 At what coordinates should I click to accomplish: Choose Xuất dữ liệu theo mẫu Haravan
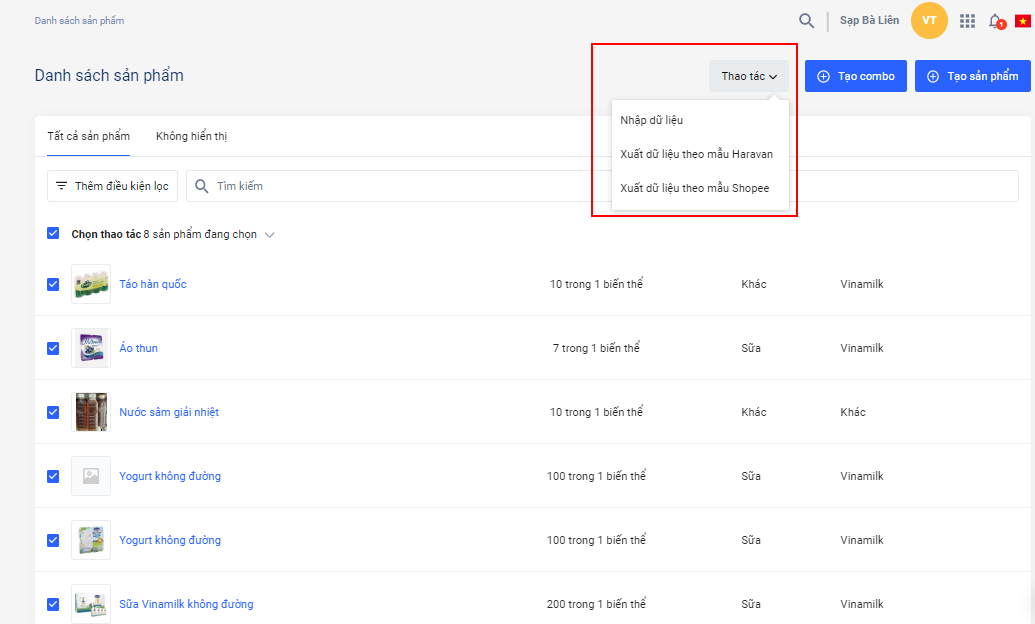[x=696, y=154]
